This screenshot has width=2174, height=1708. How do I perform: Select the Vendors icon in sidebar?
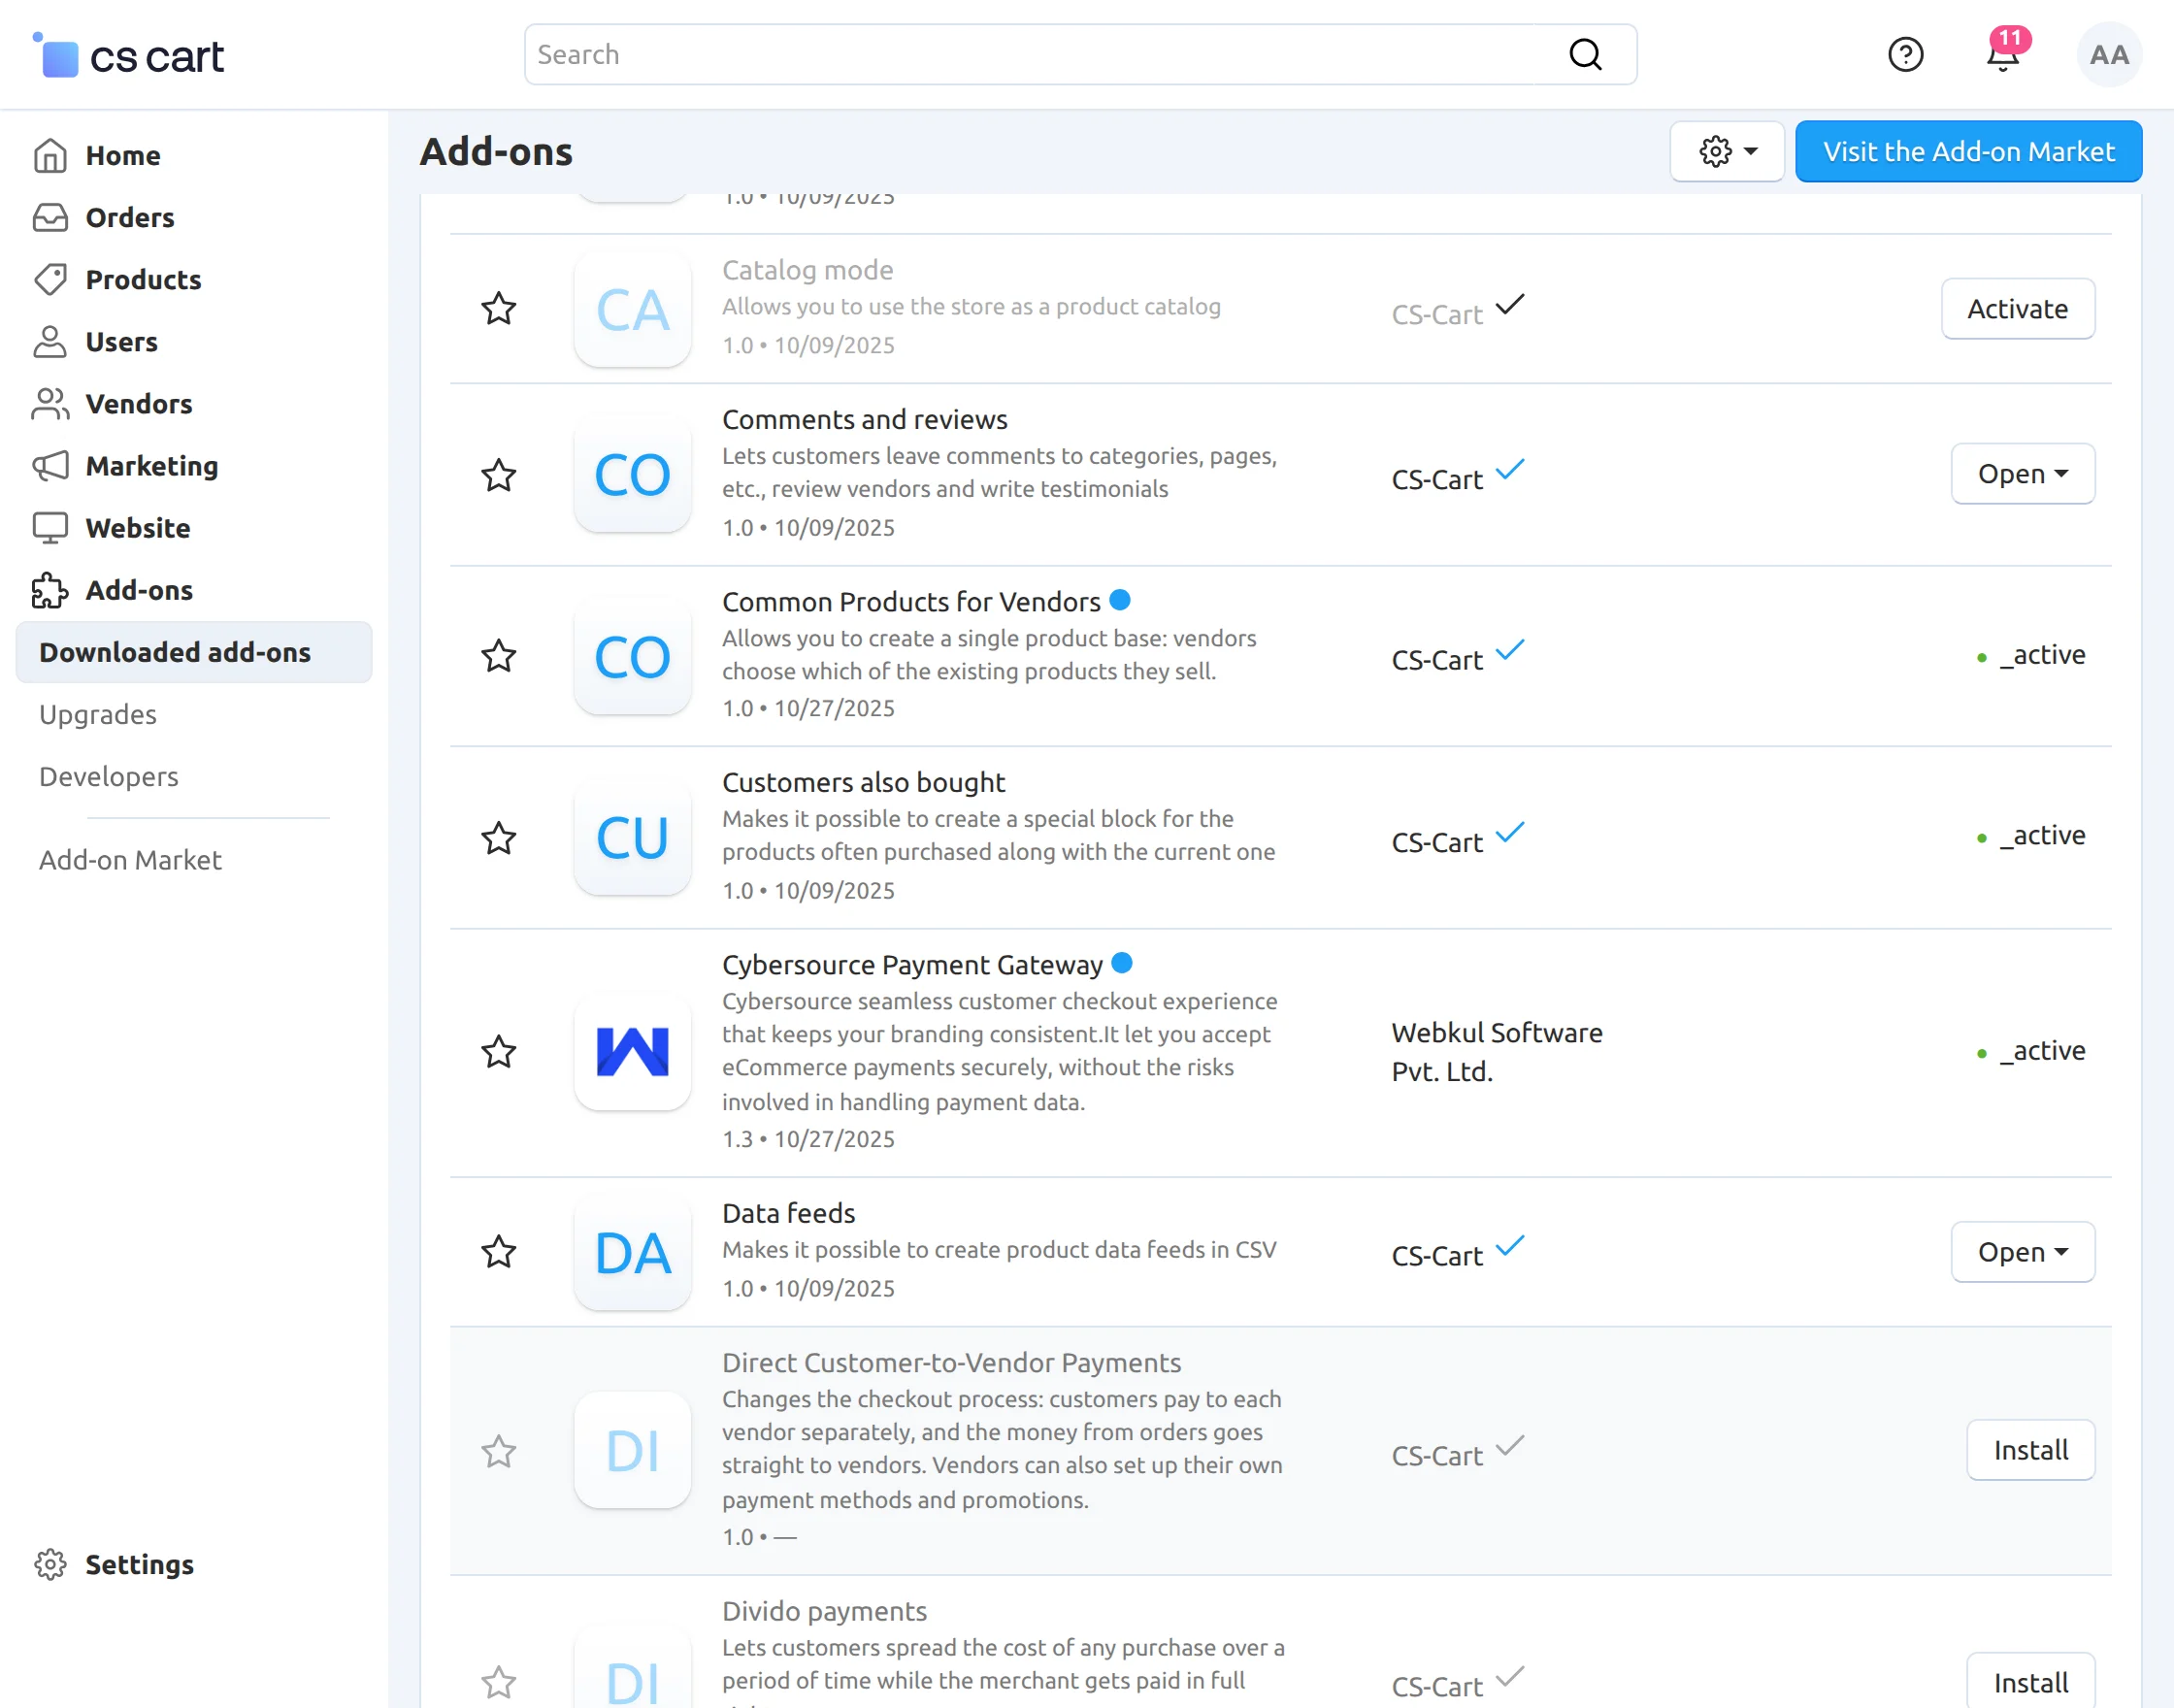point(51,404)
